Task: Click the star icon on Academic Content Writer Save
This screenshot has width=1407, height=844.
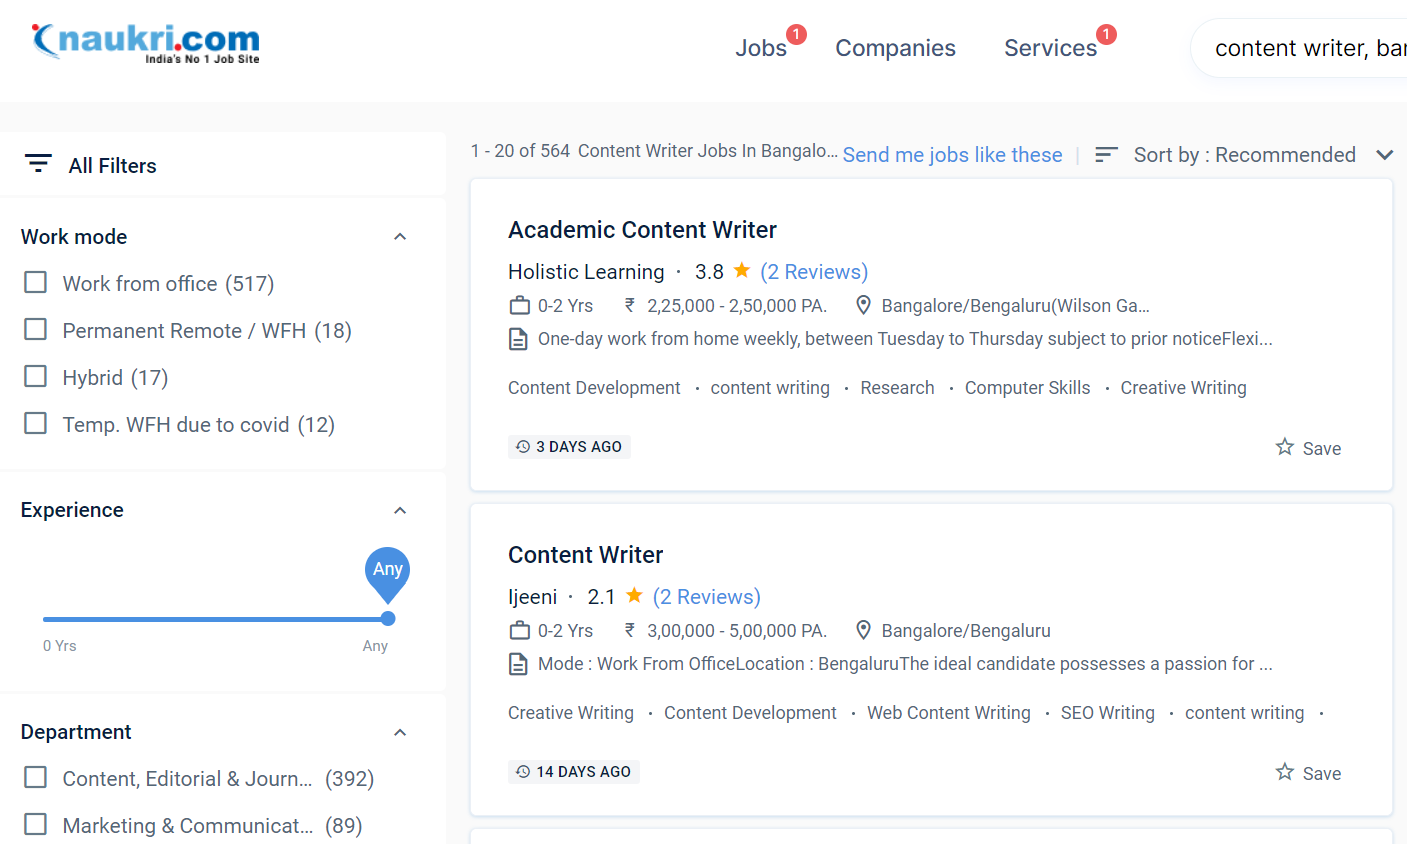Action: [x=1285, y=447]
